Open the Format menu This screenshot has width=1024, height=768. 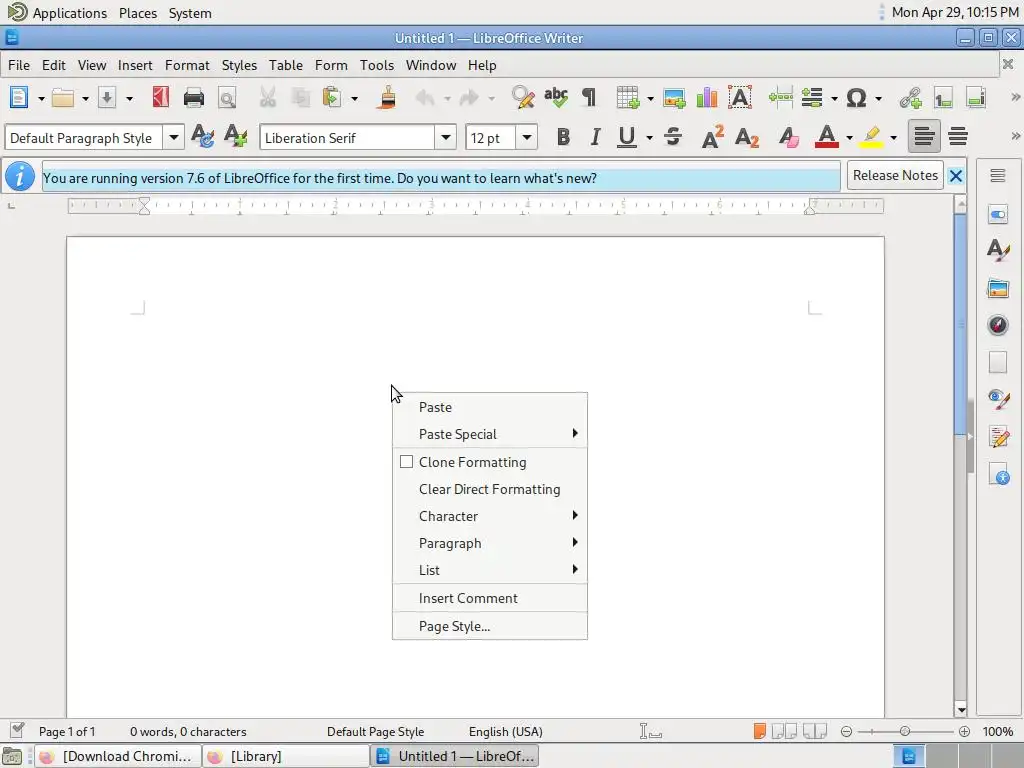[x=187, y=65]
